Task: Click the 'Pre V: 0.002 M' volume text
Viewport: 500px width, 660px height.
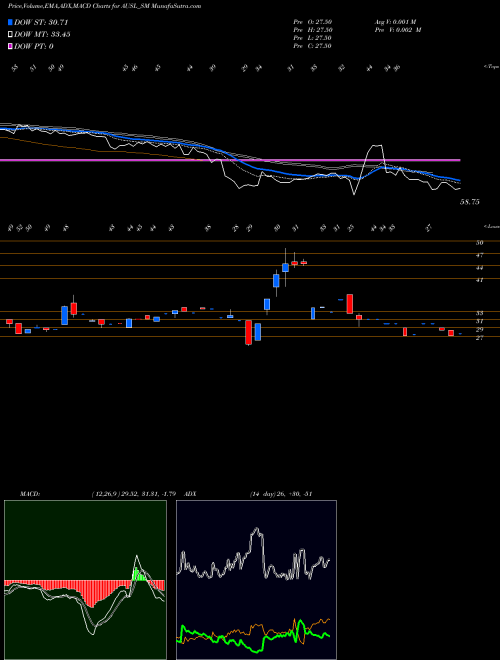Action: pyautogui.click(x=397, y=30)
